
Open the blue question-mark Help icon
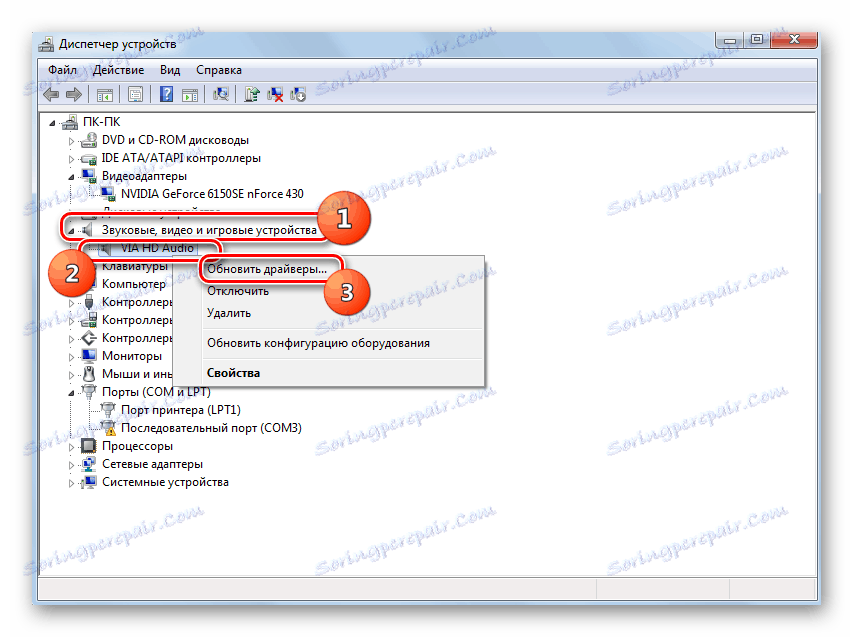click(166, 94)
